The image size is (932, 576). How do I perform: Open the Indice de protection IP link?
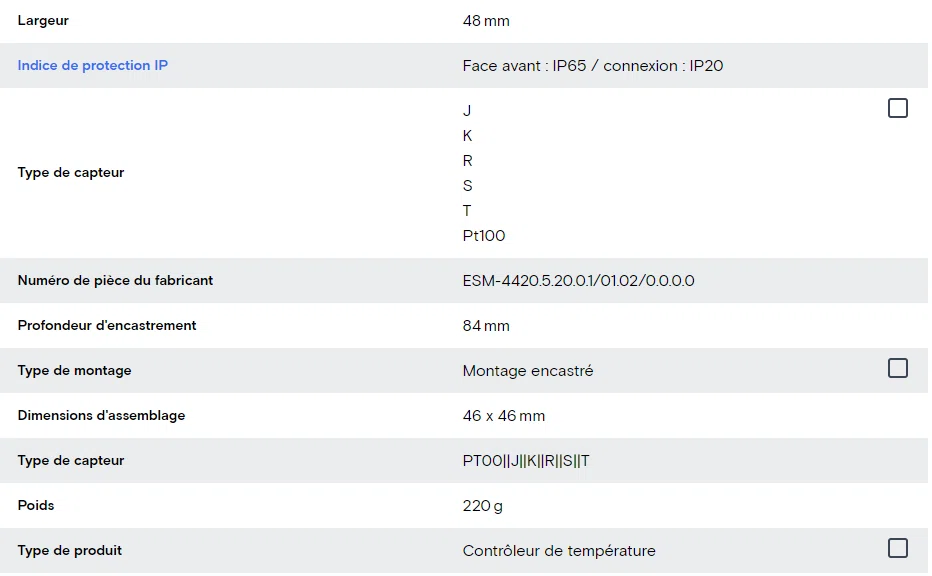[93, 65]
